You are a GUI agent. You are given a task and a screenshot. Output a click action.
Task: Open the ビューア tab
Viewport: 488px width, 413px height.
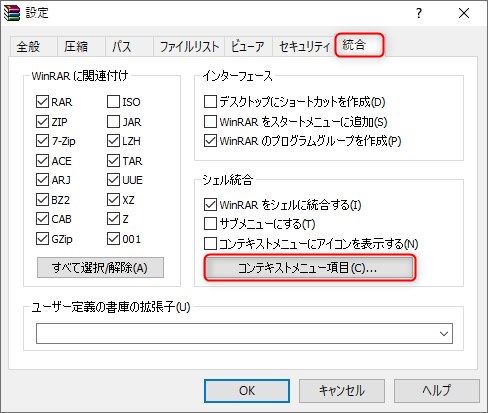point(248,46)
